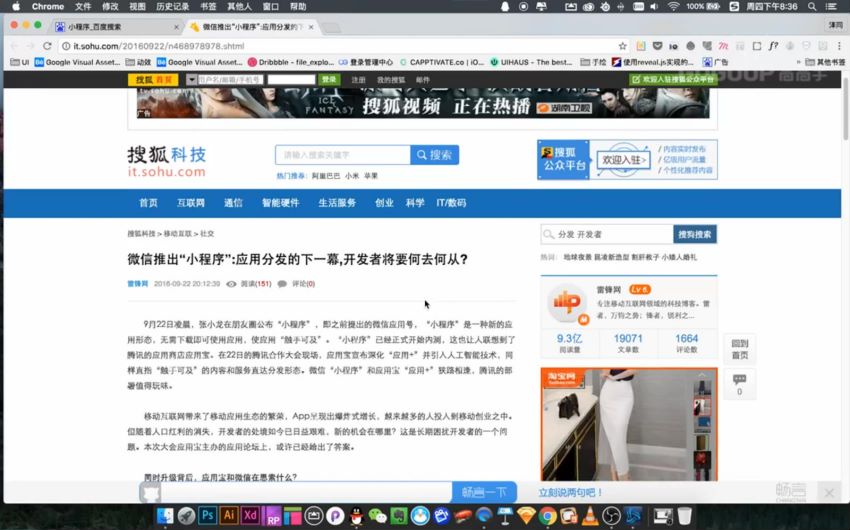850x530 pixels.
Task: Open the Trash in the Dock
Action: pyautogui.click(x=685, y=516)
